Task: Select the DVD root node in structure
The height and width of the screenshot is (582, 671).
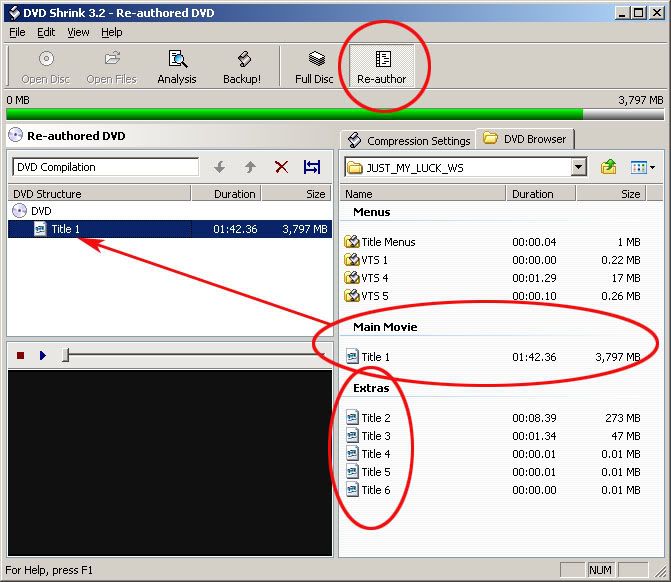Action: [32, 211]
